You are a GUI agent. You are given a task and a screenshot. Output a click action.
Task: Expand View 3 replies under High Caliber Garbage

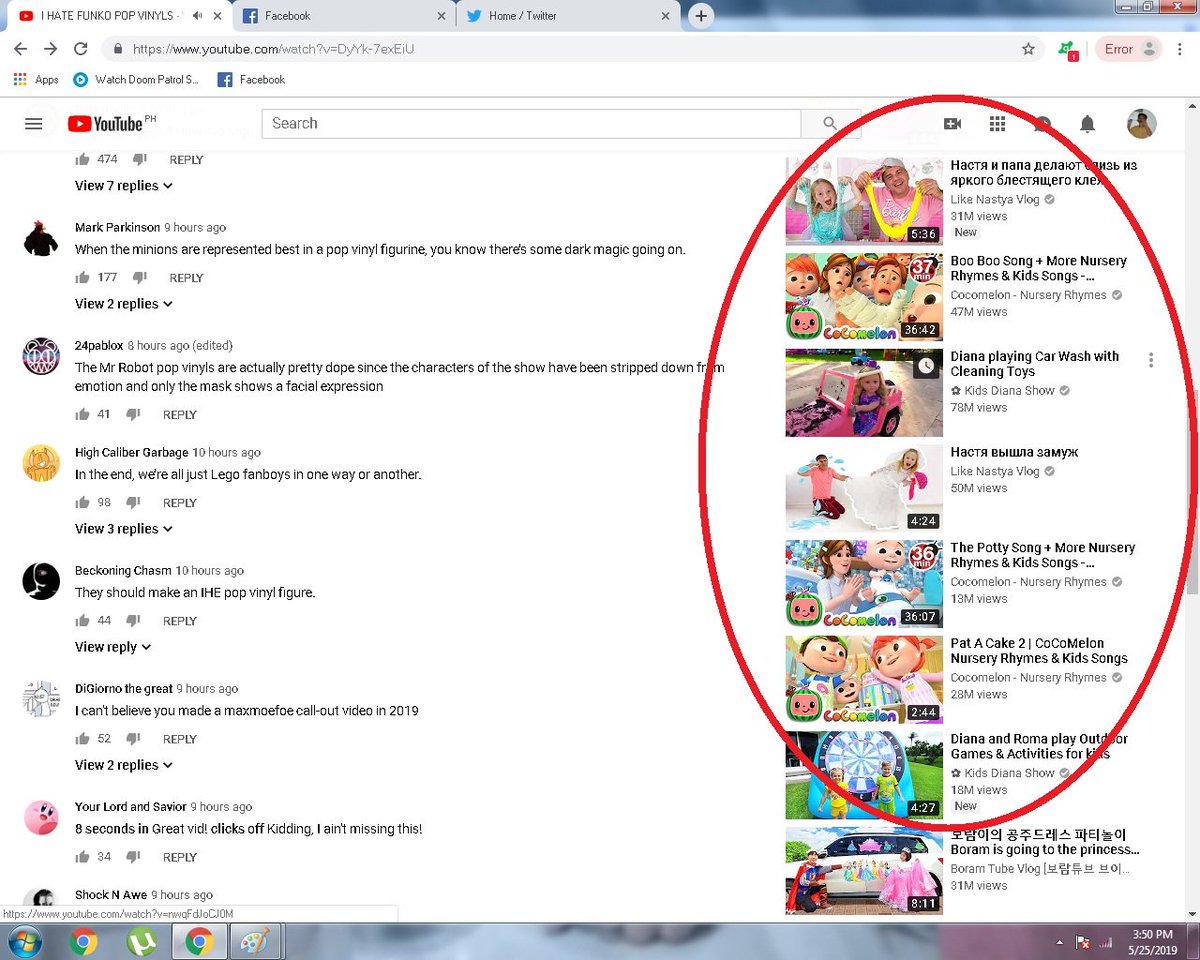tap(124, 529)
